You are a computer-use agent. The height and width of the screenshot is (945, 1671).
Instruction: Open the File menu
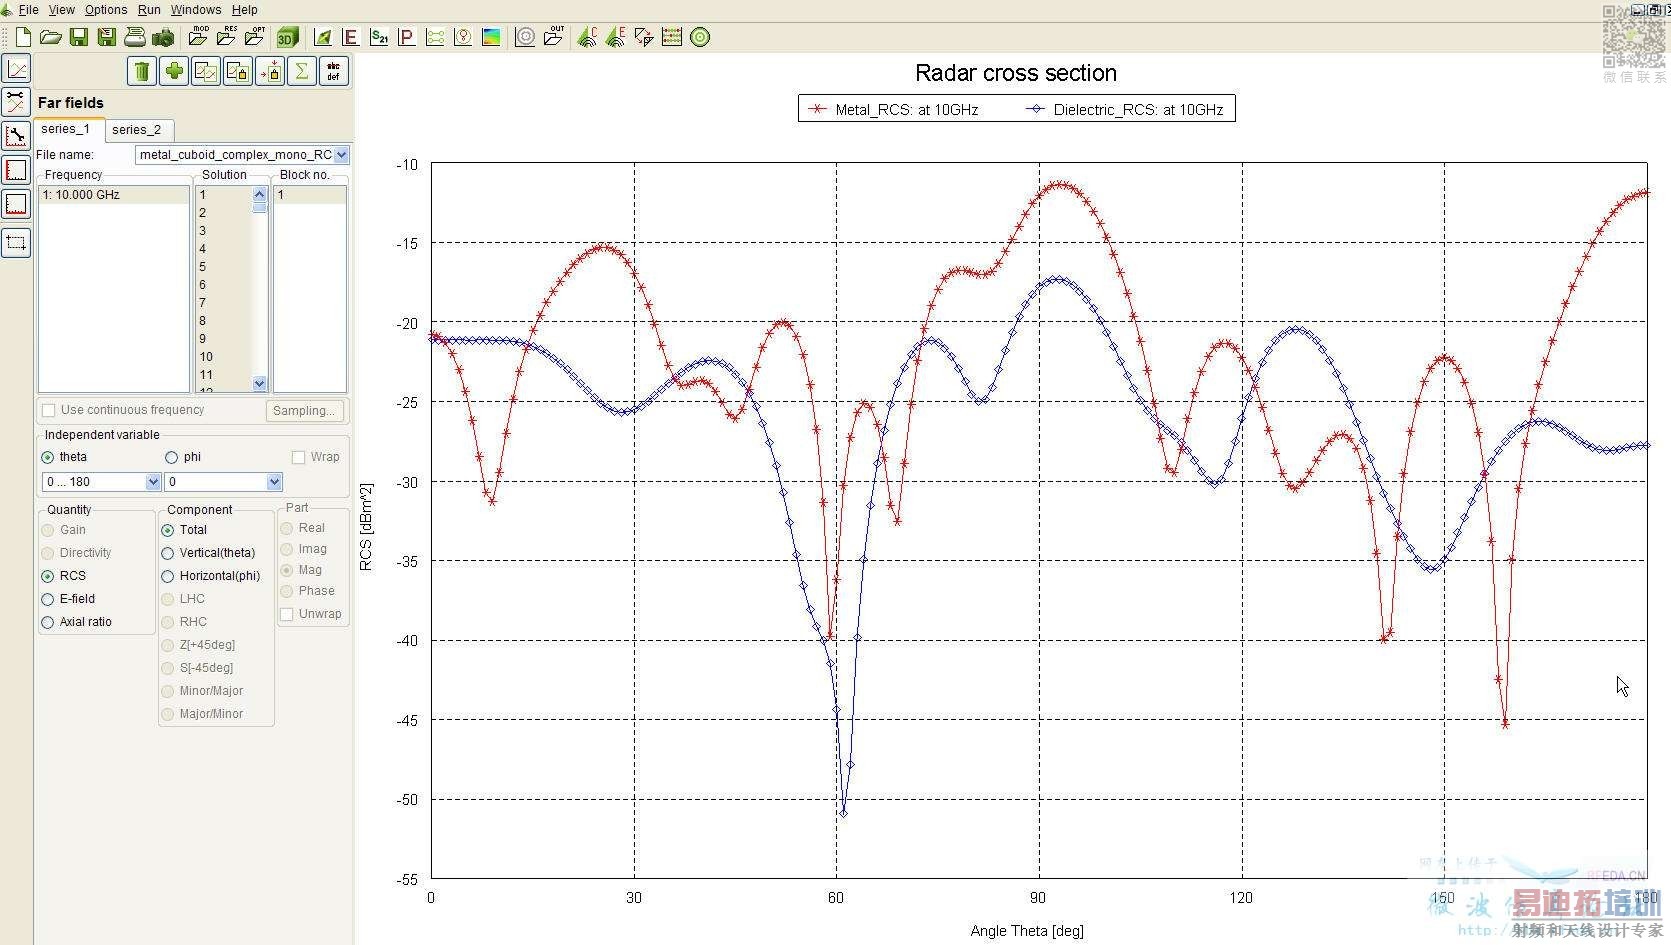[x=29, y=9]
